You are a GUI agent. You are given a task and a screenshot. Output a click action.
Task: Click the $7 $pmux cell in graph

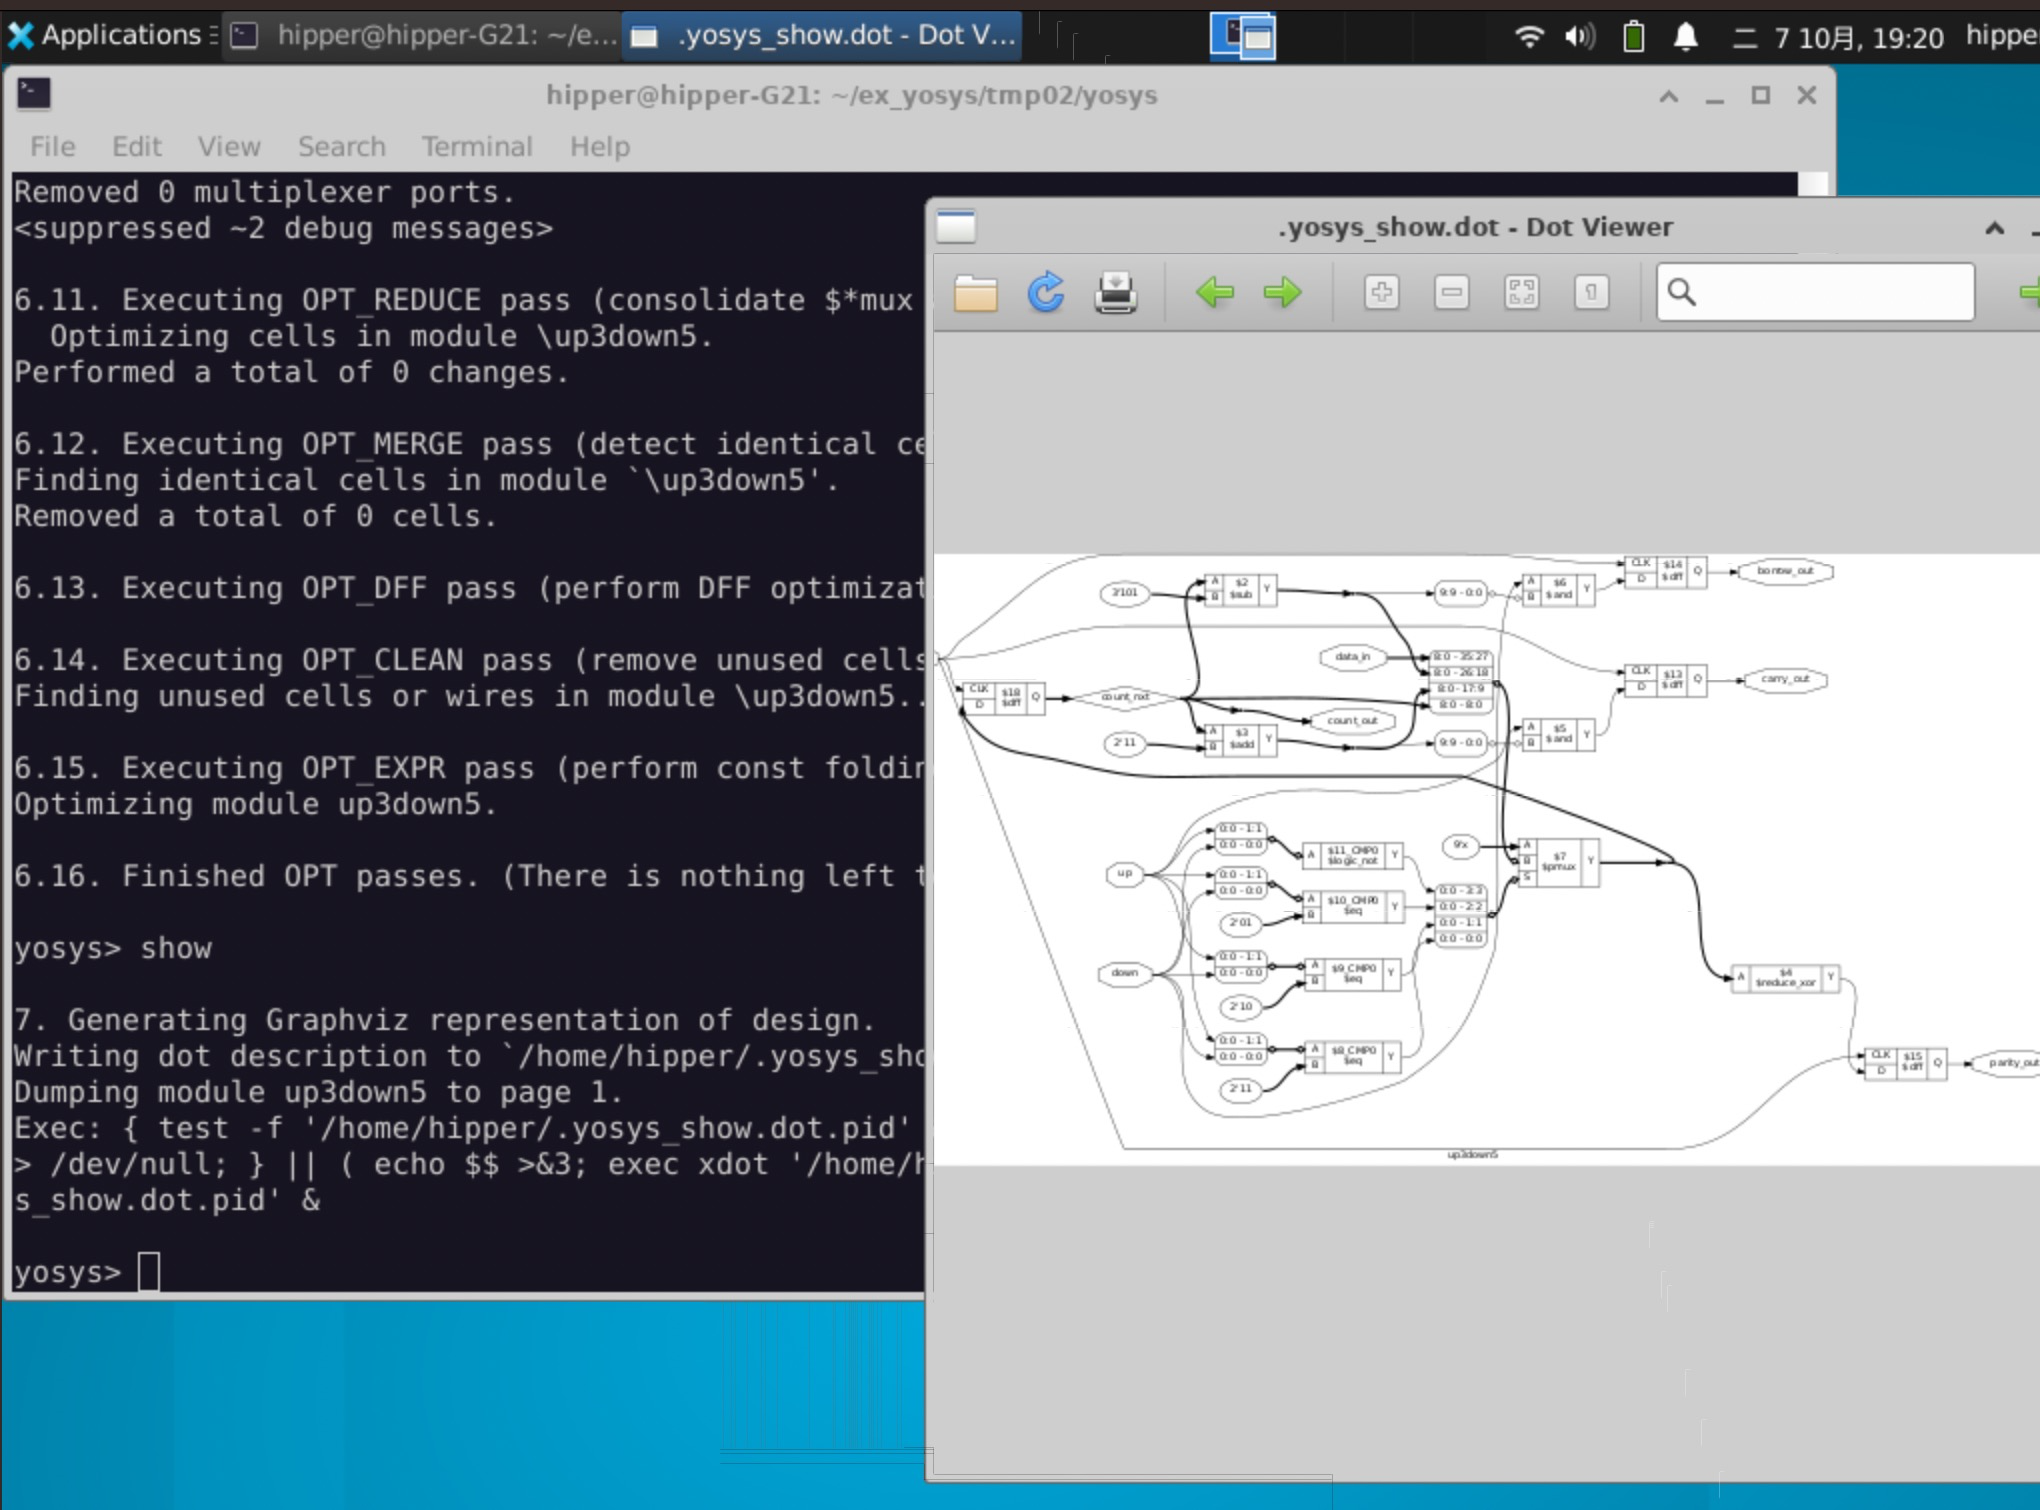coord(1559,862)
